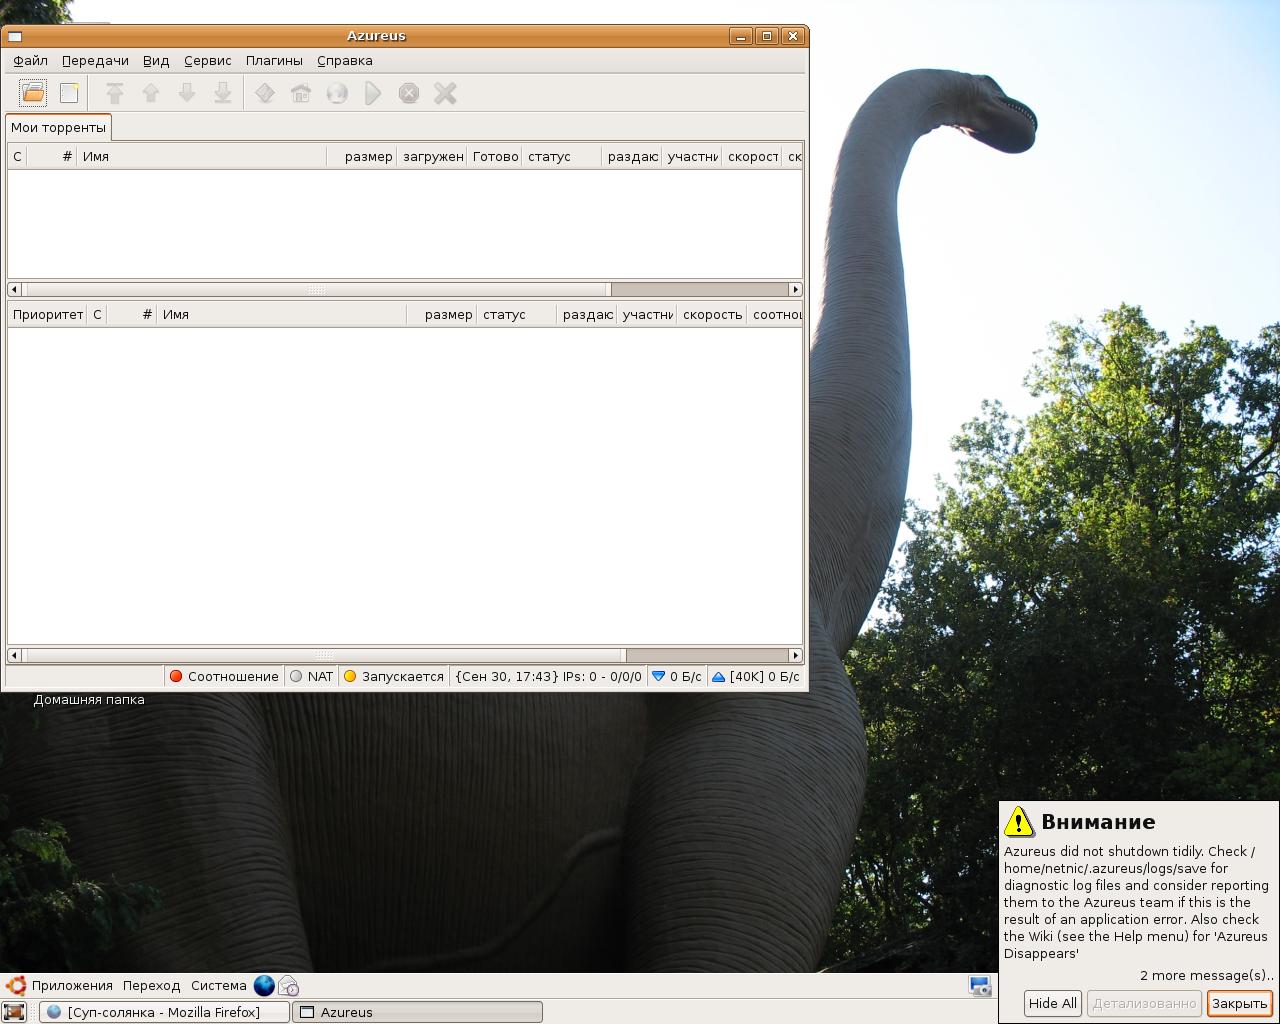Screen dimensions: 1280x1024
Task: Click lower table scrollbar right arrow
Action: pos(796,656)
